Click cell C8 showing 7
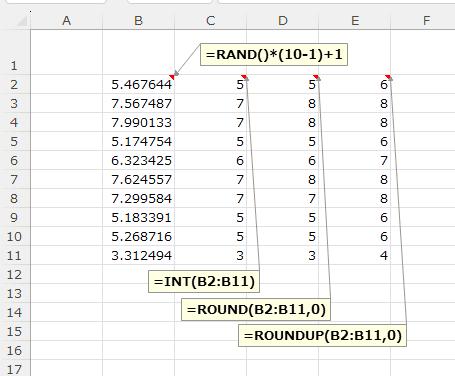 210,198
